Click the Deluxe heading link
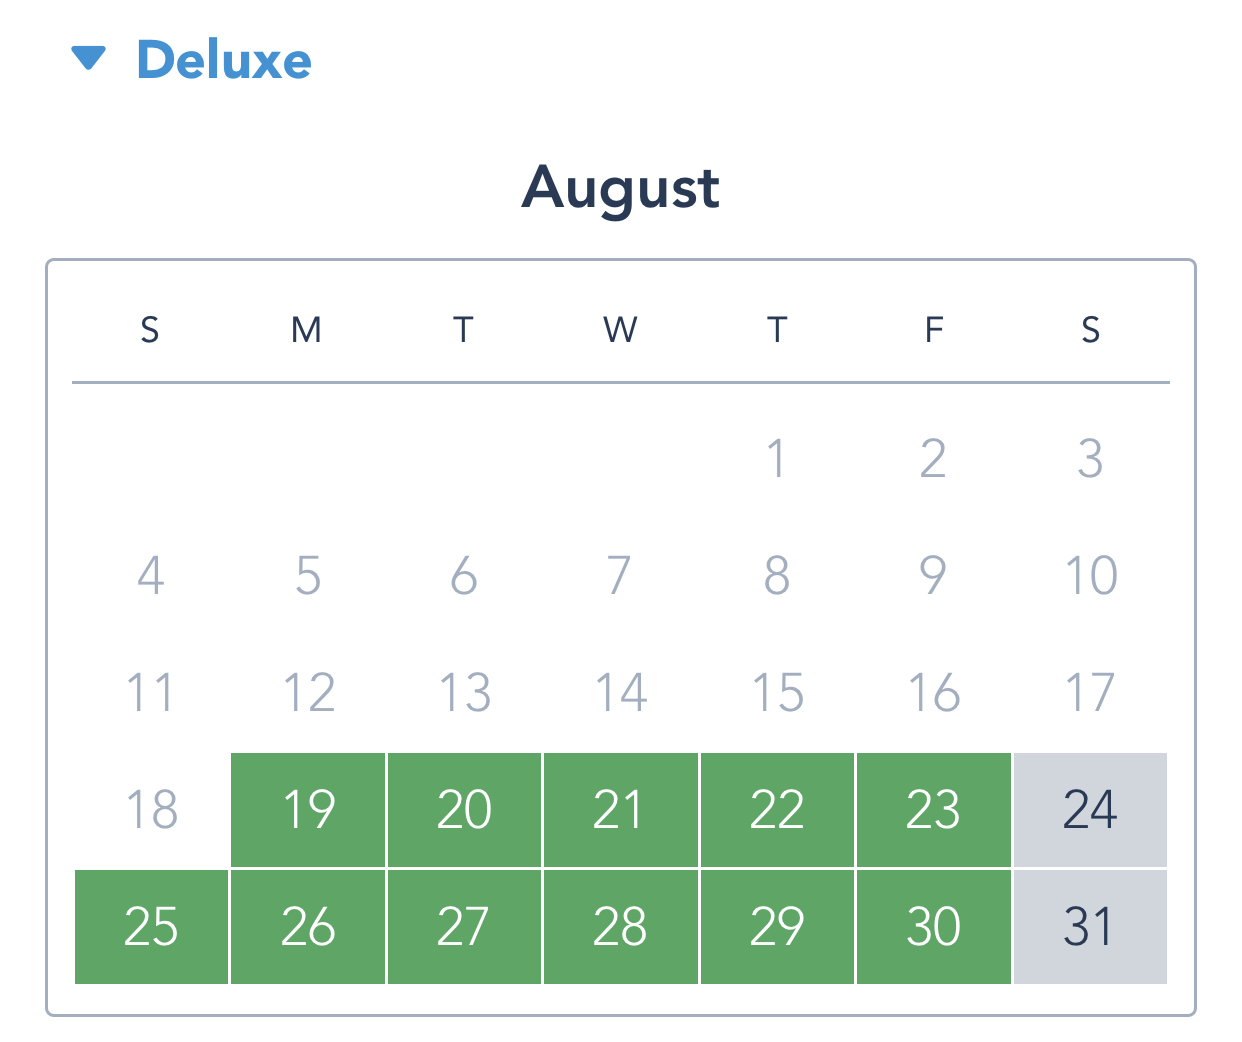This screenshot has width=1242, height=1042. point(224,60)
